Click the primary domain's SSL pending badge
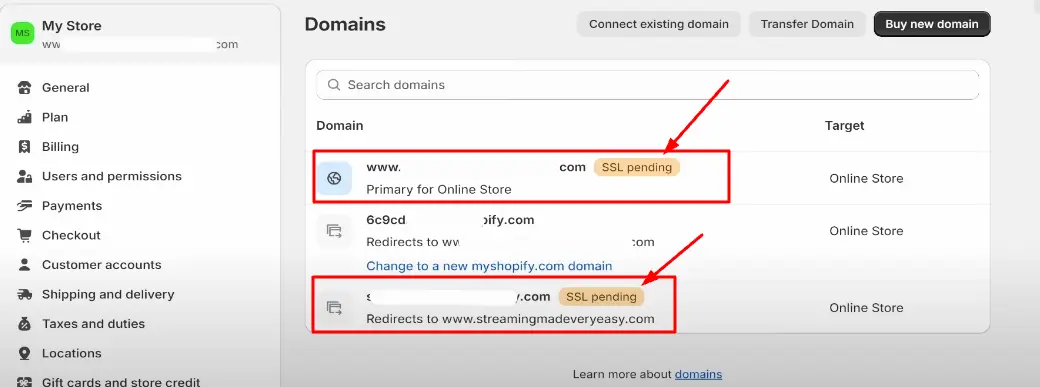The image size is (1040, 387). click(636, 167)
